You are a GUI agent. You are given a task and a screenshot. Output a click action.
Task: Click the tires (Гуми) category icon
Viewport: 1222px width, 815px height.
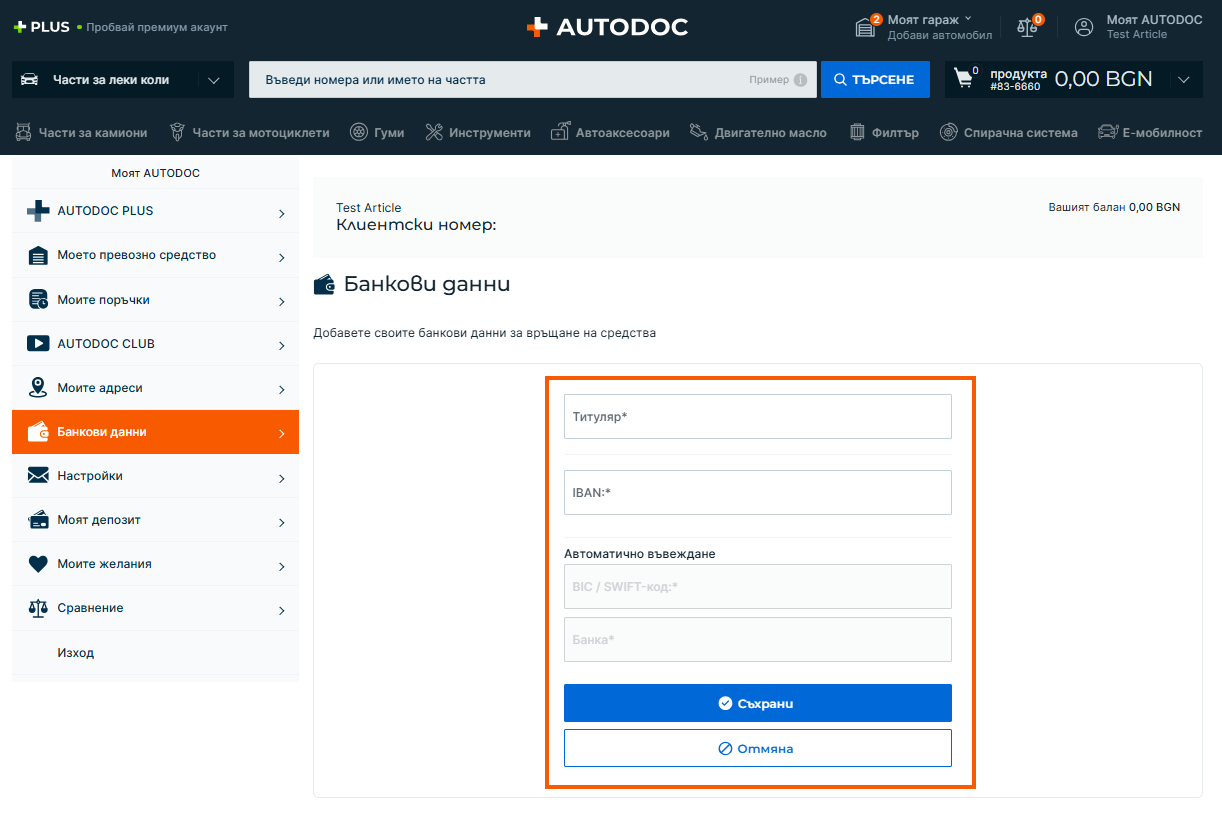point(359,132)
